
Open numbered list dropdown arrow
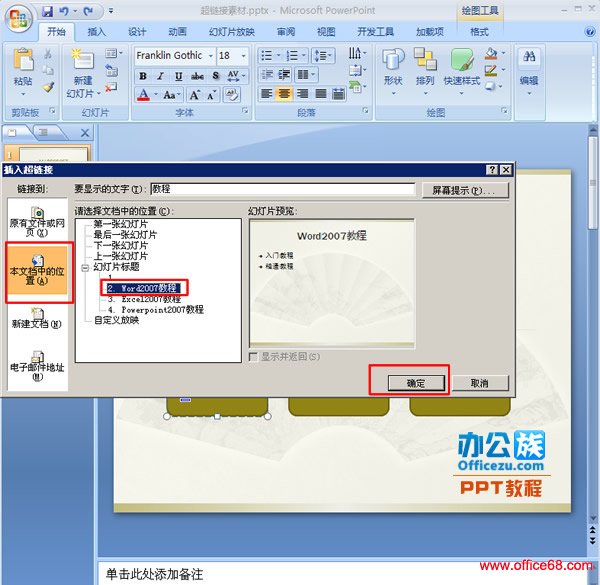[303, 56]
